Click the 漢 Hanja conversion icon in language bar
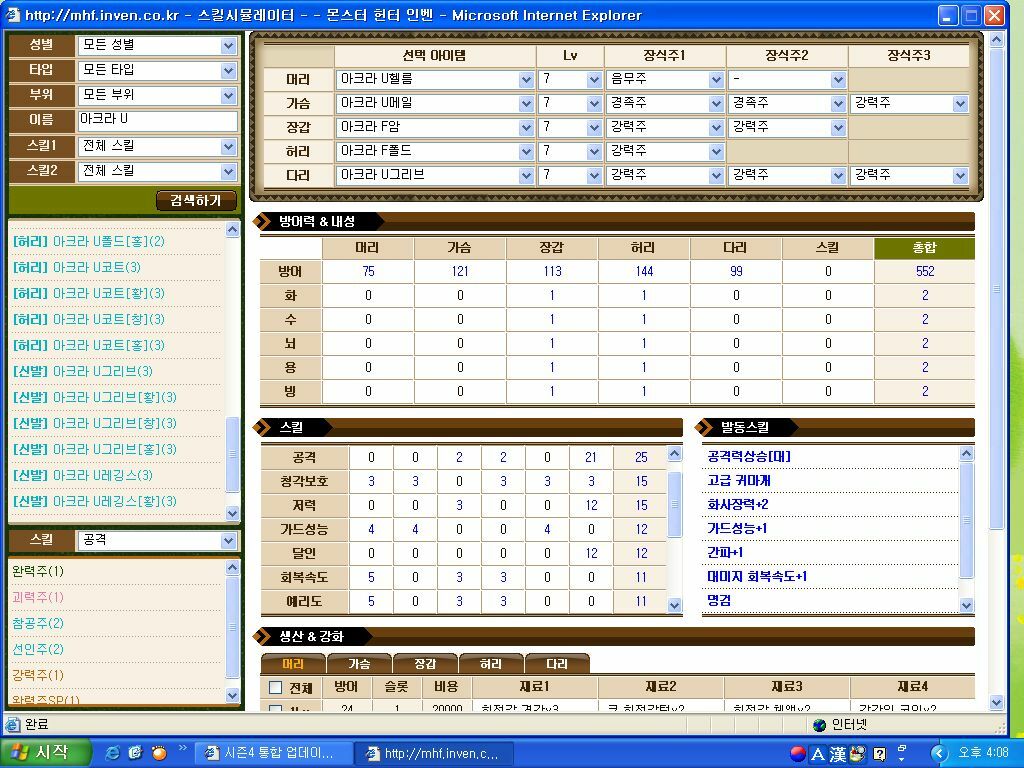The width and height of the screenshot is (1024, 768). coord(837,754)
